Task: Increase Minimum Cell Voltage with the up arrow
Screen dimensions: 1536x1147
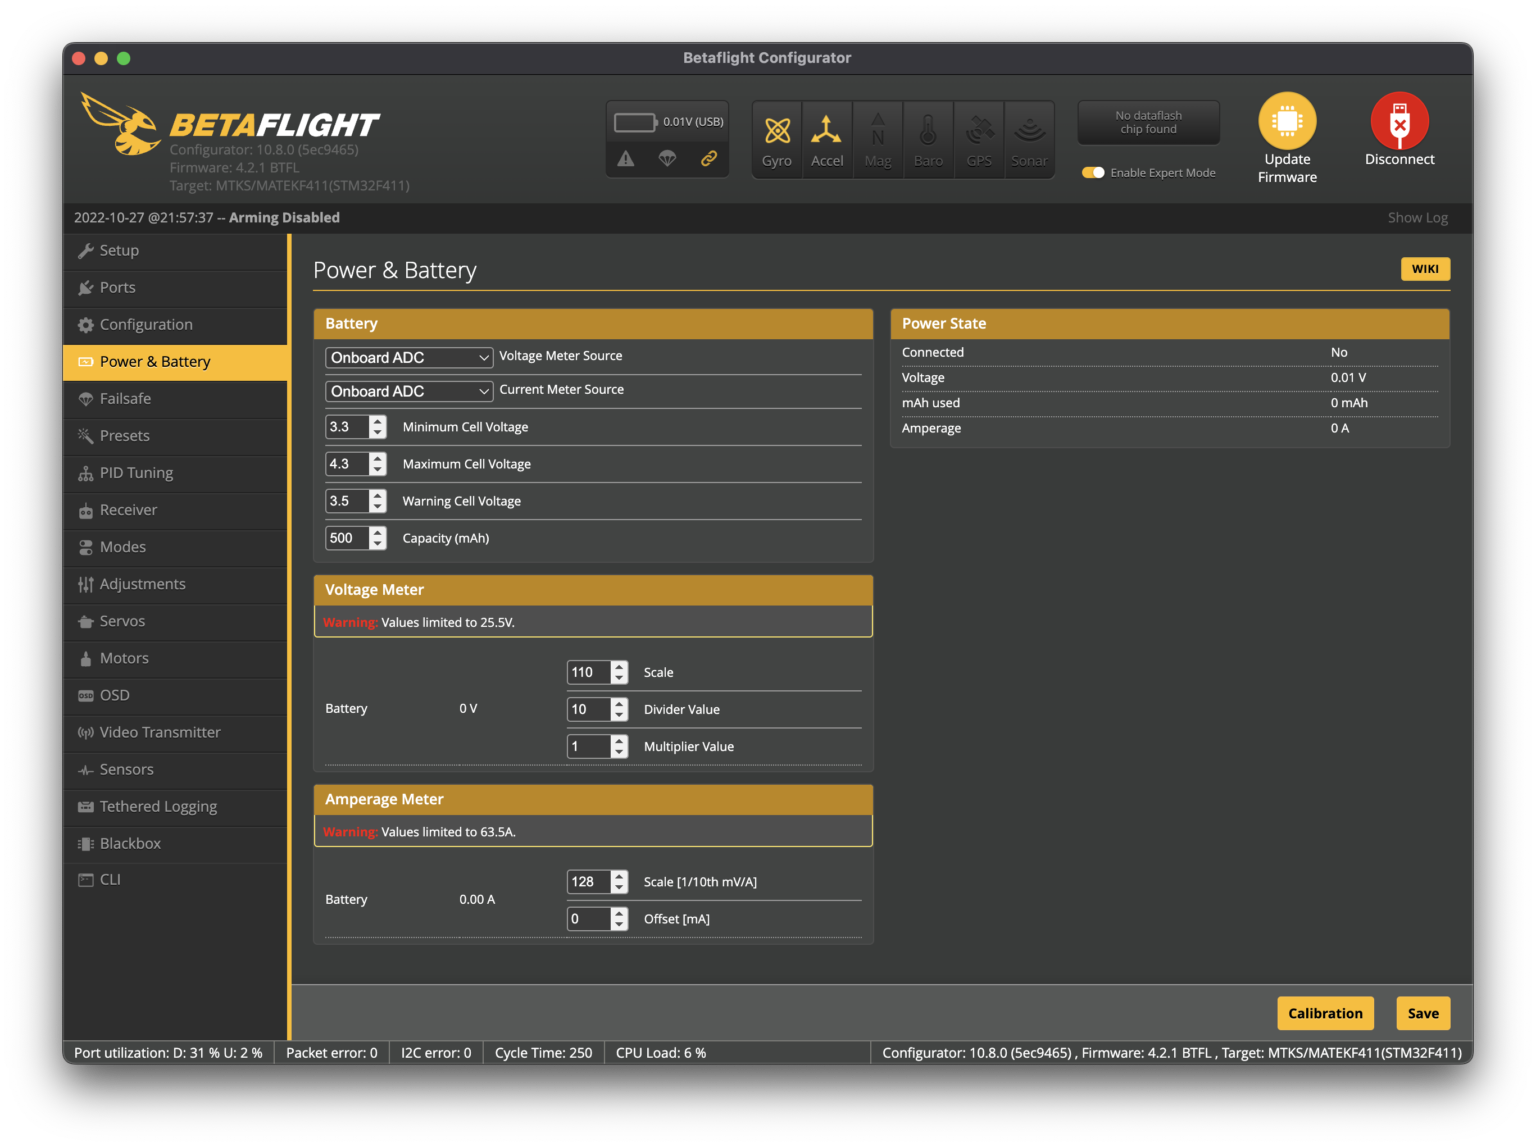Action: pos(377,421)
